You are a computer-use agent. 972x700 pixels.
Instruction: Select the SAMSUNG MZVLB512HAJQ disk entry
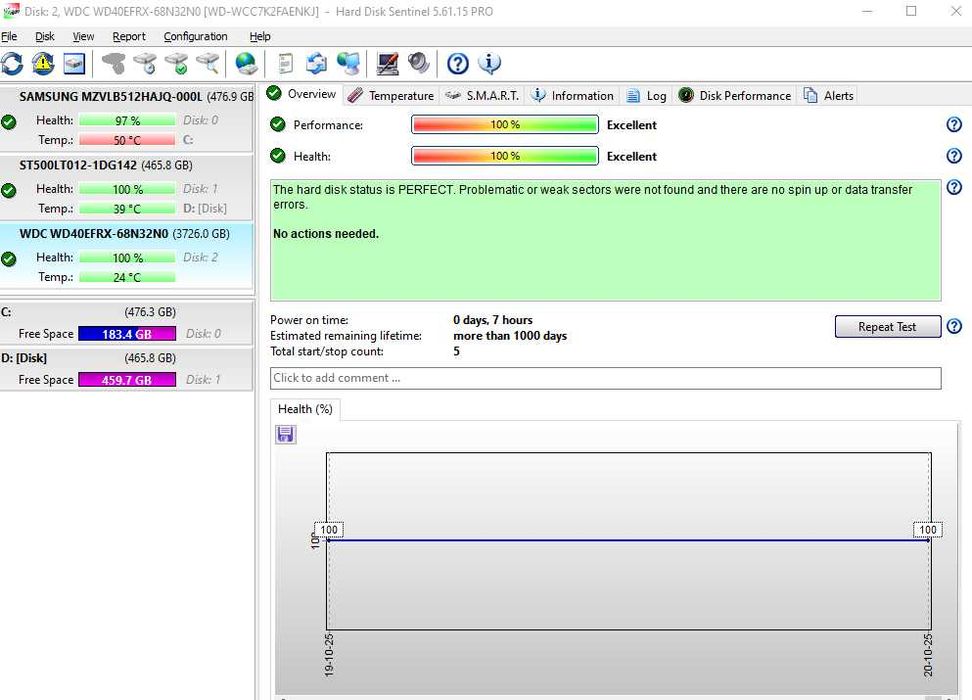tap(110, 97)
